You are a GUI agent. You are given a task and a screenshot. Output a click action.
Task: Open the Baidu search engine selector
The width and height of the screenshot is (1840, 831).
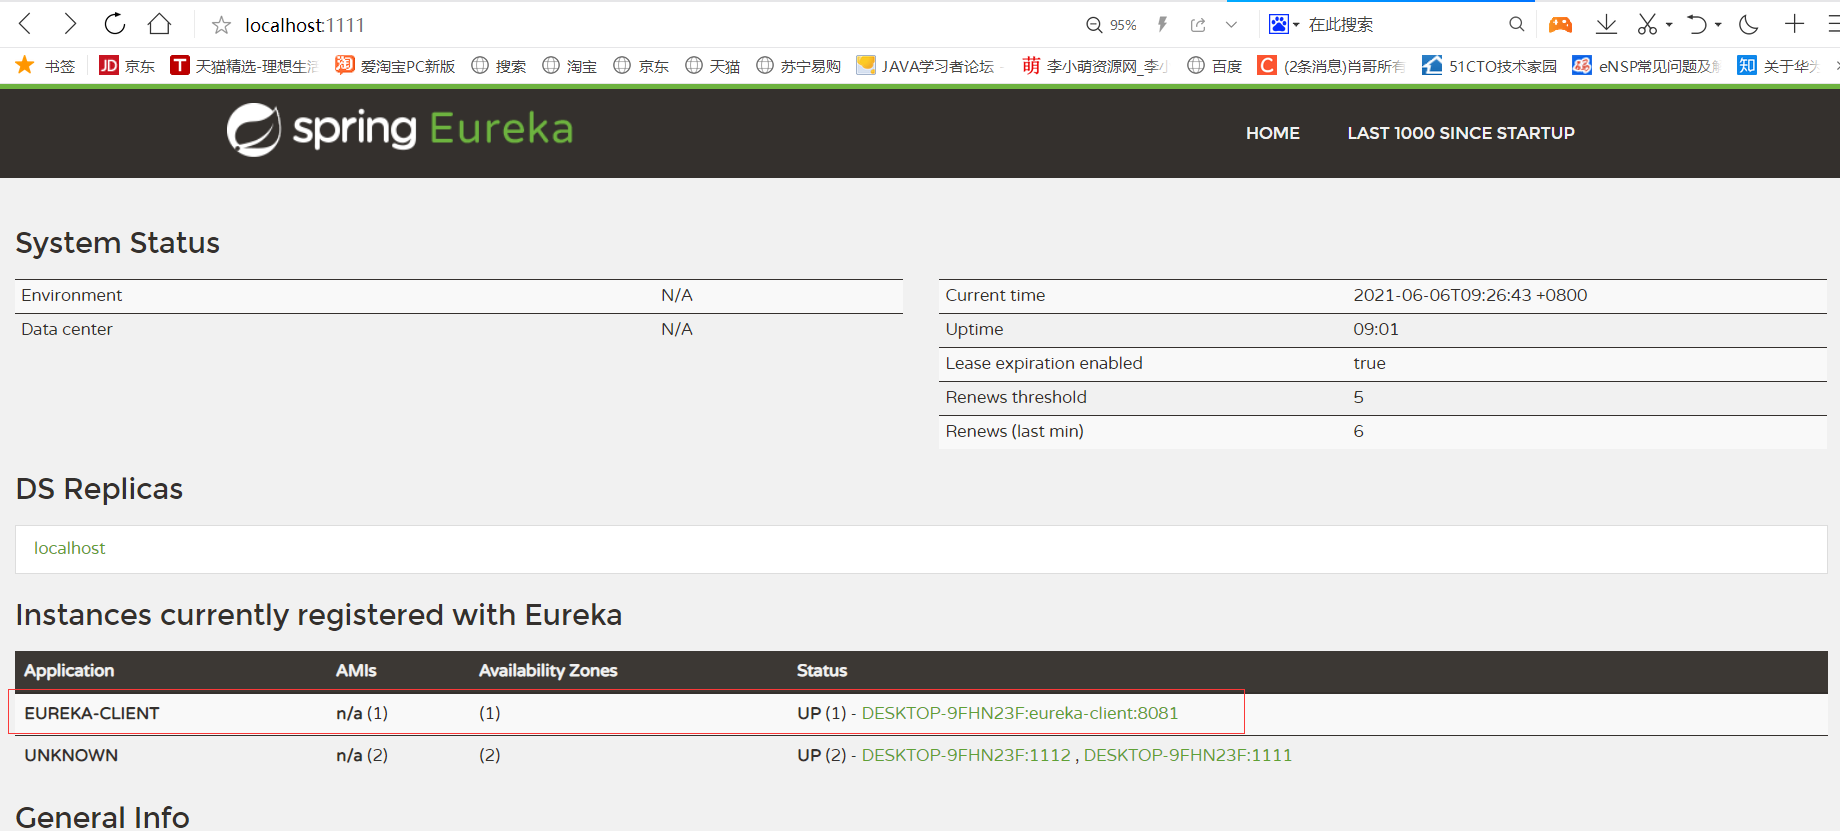tap(1283, 24)
